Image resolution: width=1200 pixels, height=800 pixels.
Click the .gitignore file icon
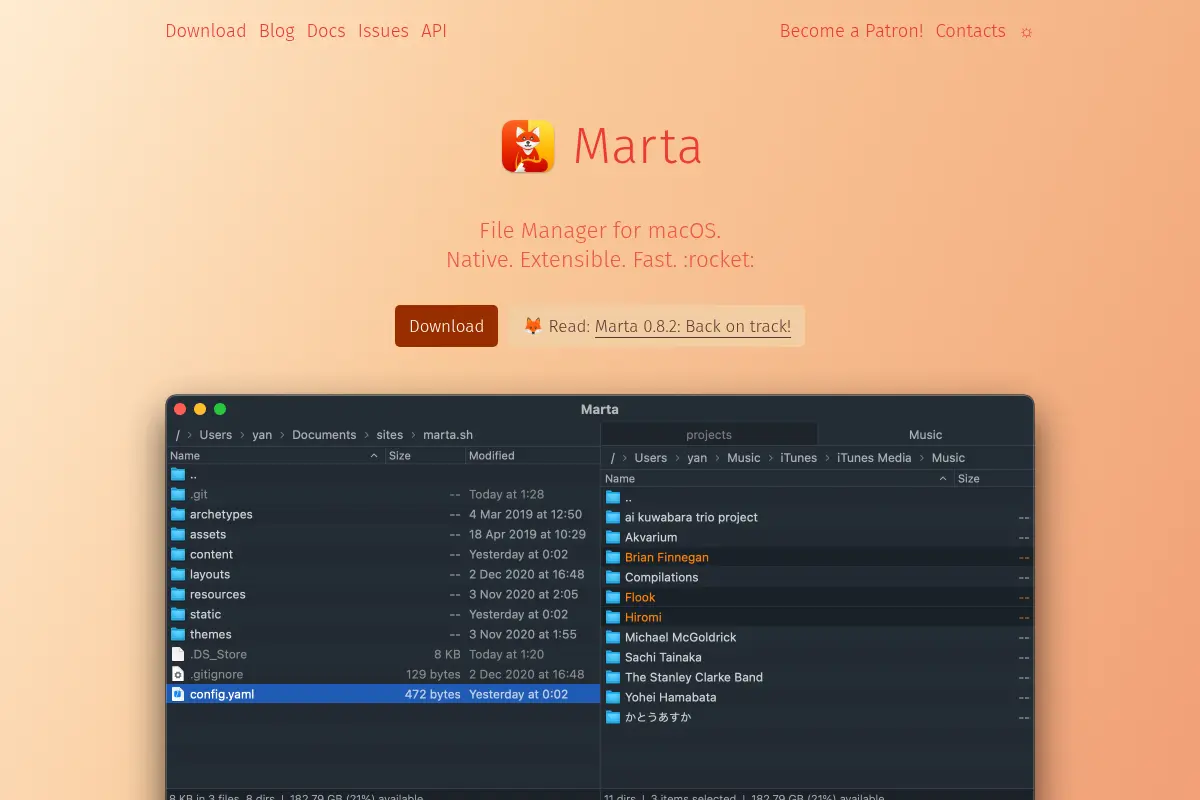178,674
